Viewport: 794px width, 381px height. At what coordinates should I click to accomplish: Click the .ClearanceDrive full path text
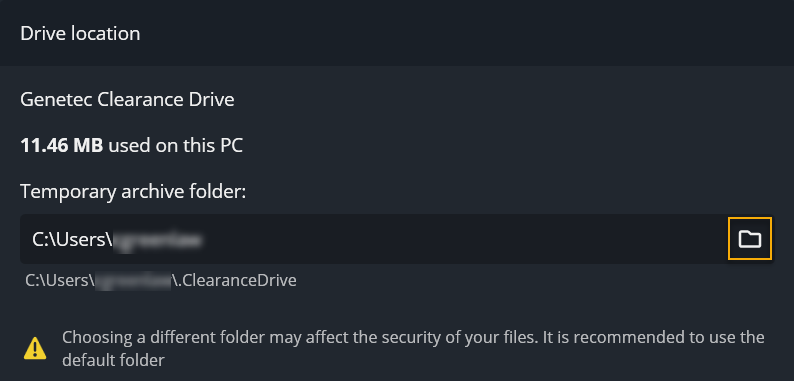[x=161, y=280]
